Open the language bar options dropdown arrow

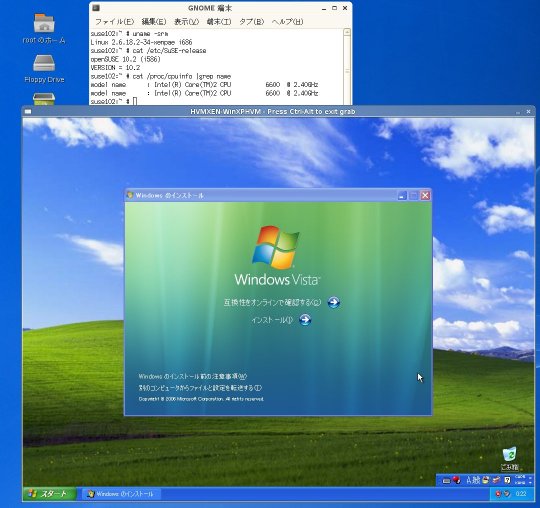tap(530, 483)
